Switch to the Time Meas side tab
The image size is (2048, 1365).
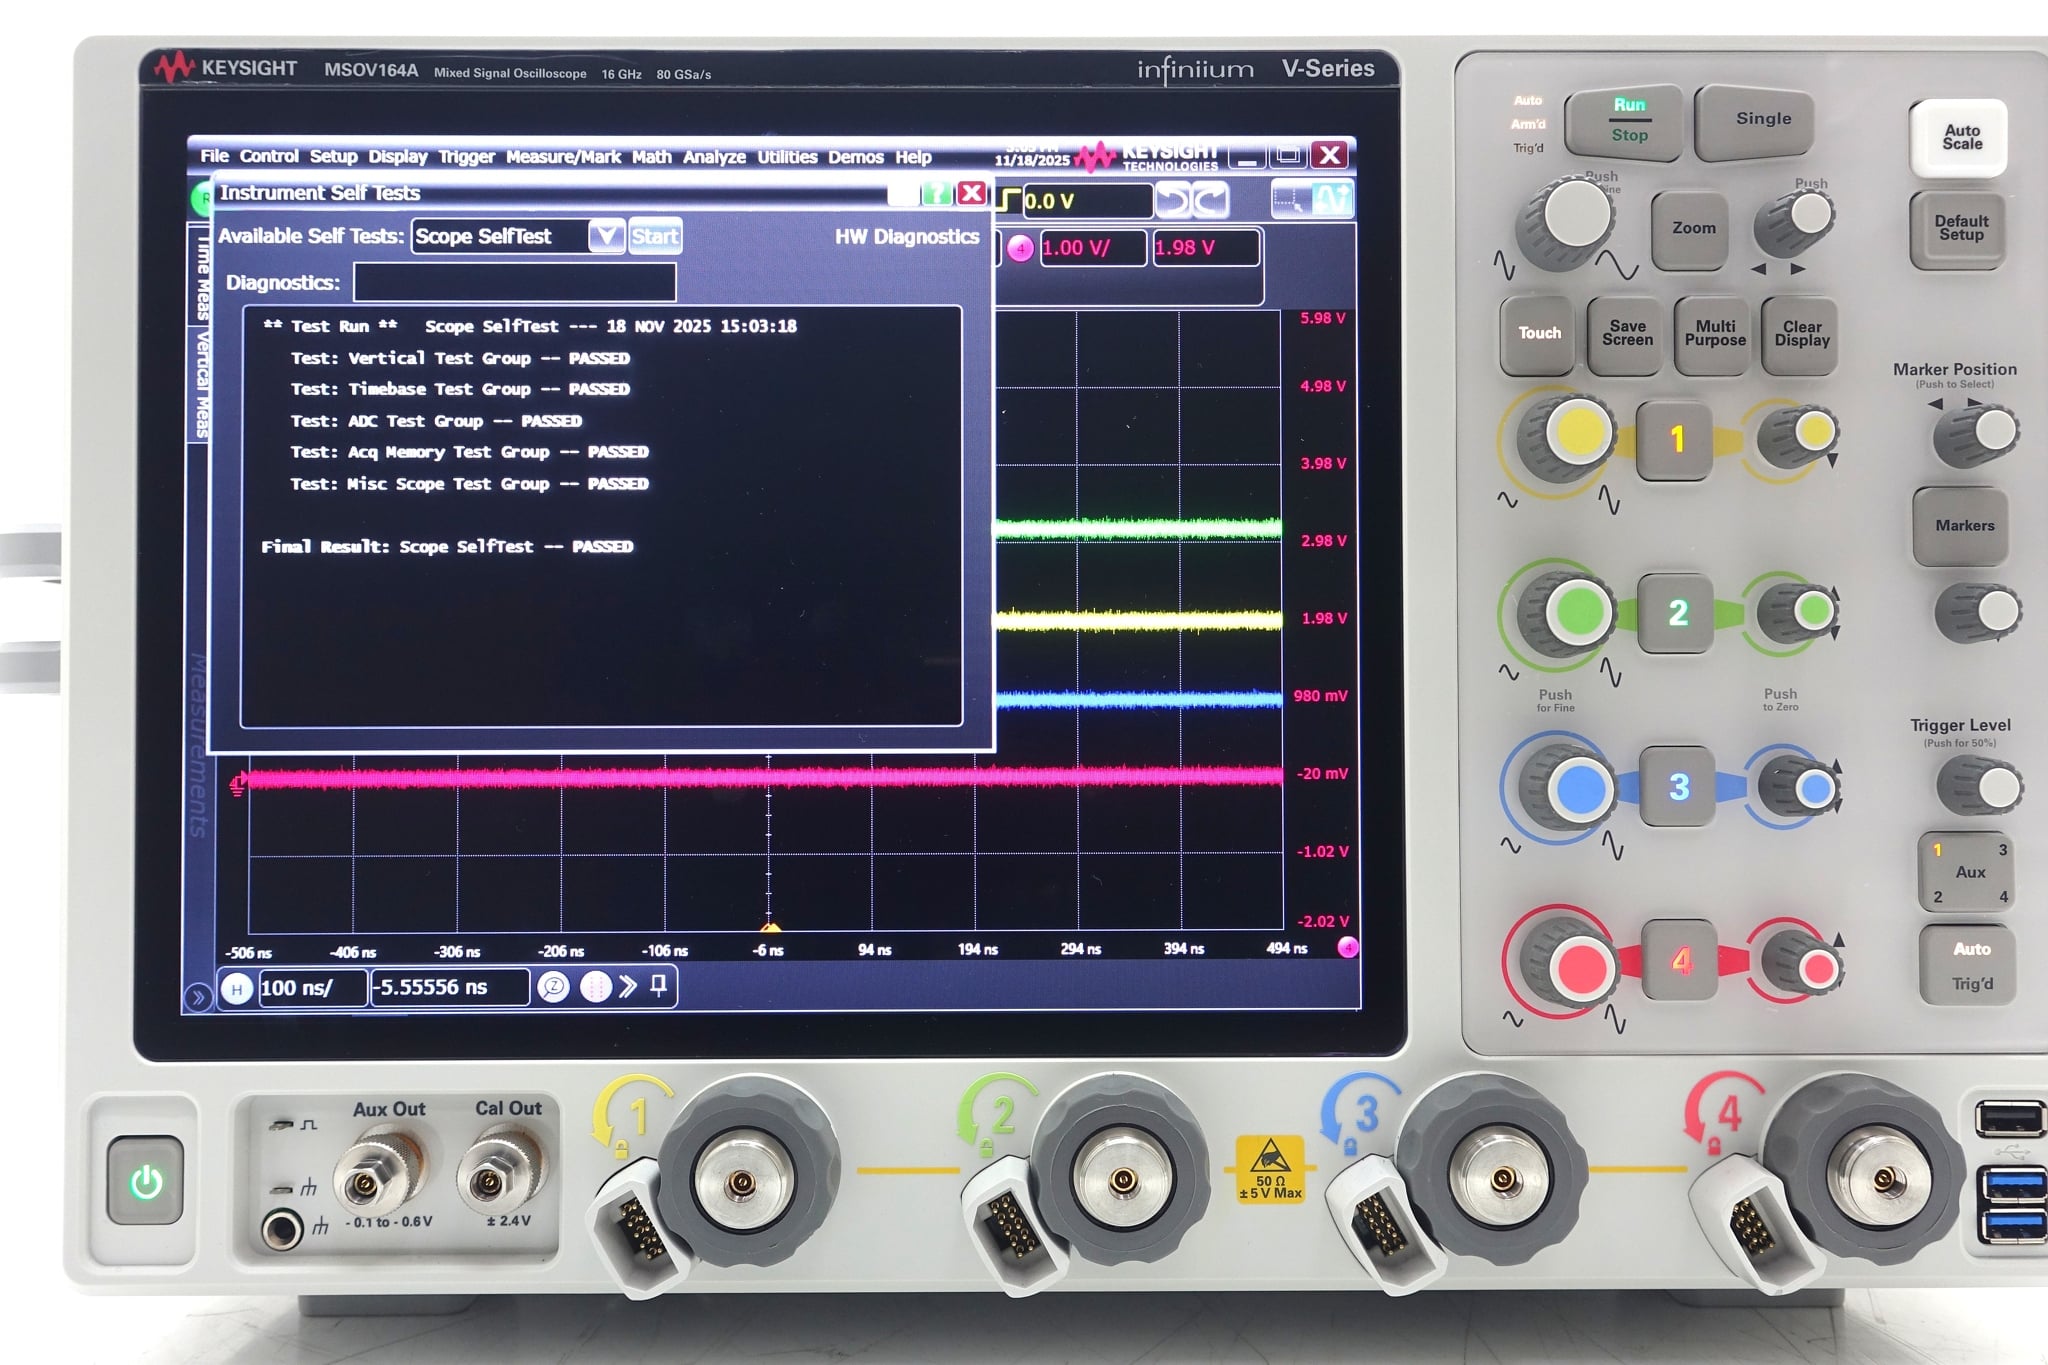coord(200,274)
